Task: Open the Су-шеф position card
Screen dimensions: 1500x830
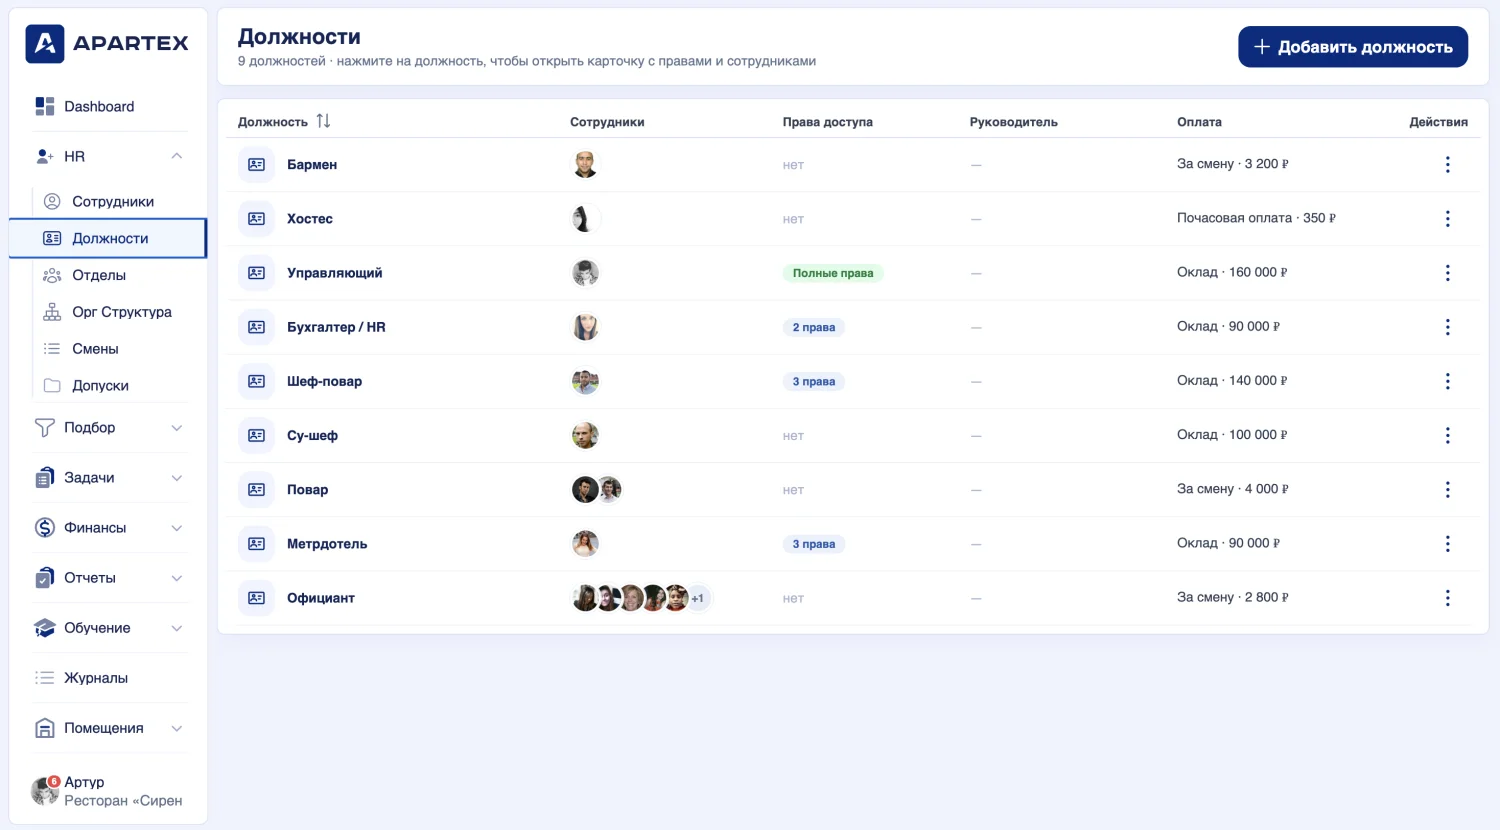Action: [312, 435]
